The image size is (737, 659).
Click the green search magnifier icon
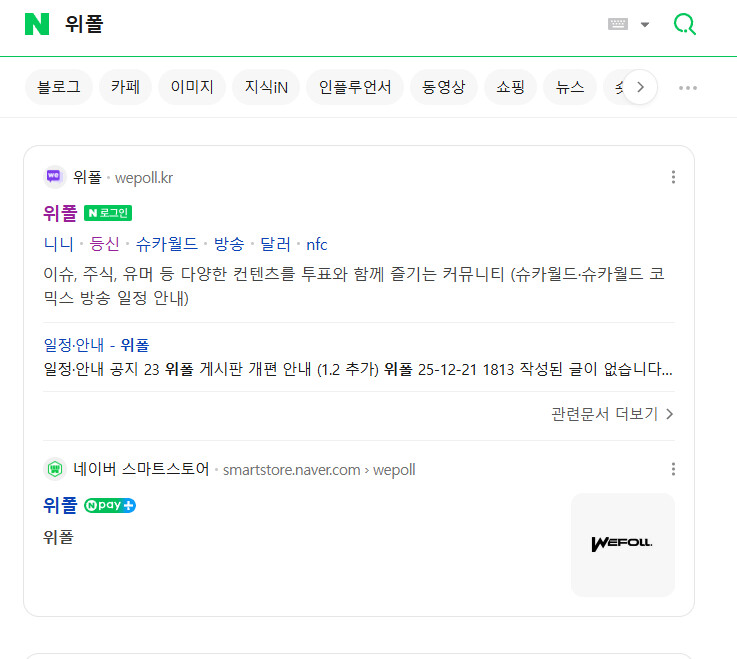(685, 24)
